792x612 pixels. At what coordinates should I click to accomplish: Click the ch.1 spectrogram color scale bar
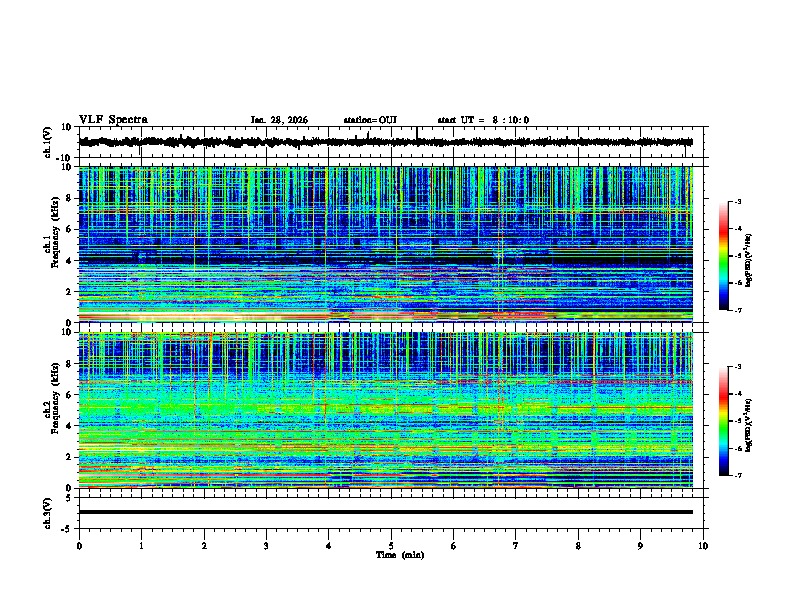point(723,256)
